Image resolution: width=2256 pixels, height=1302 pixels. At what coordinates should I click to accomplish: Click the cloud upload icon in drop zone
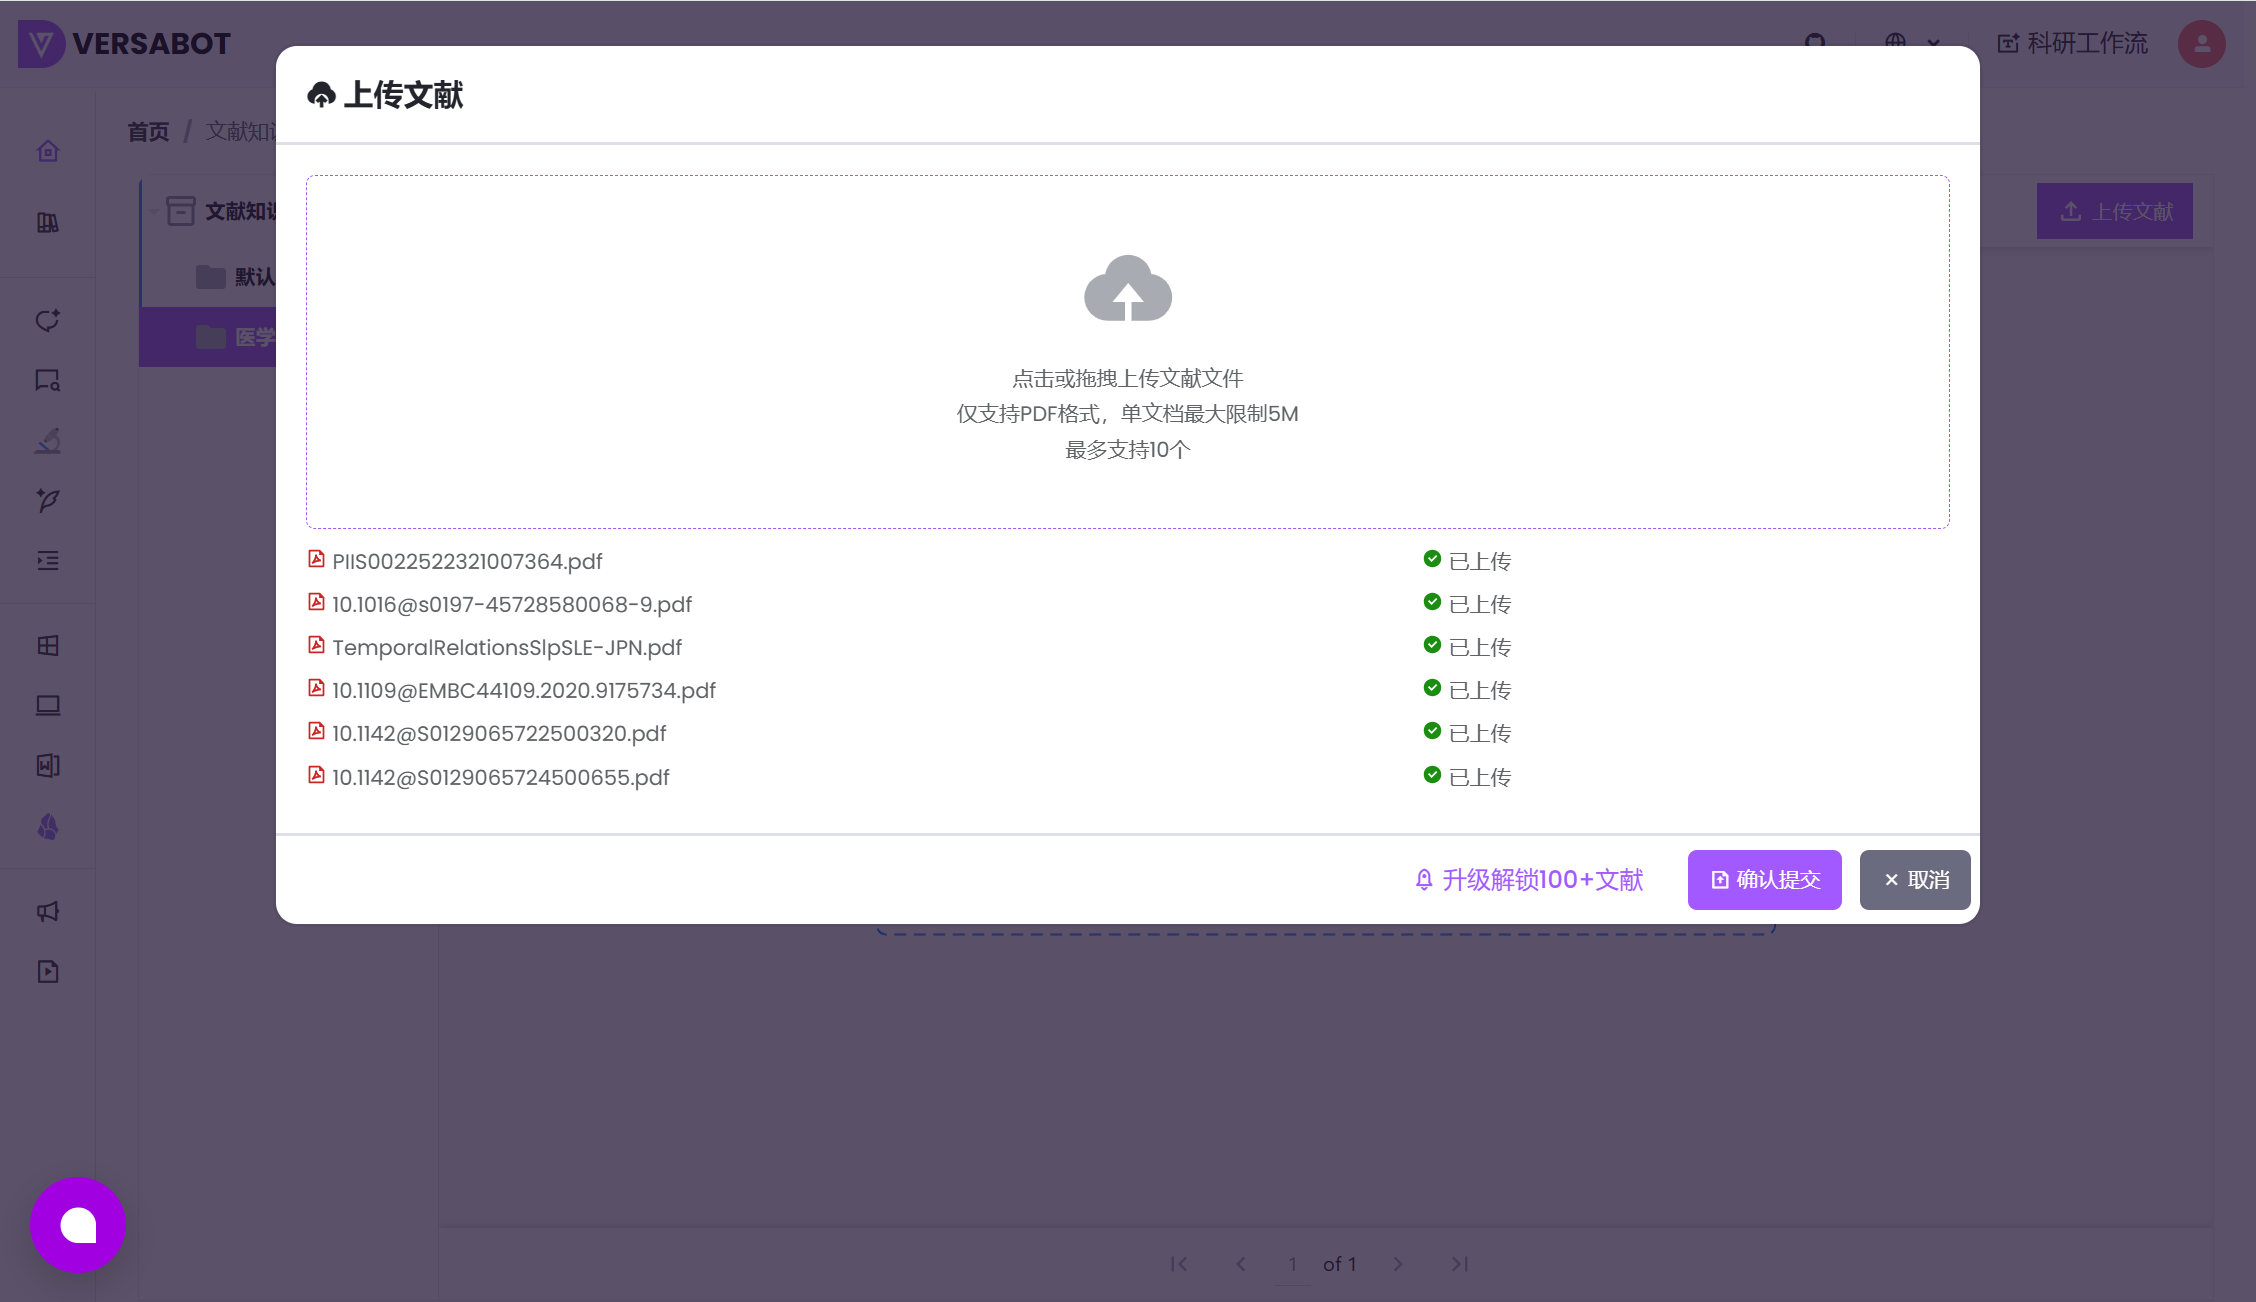pyautogui.click(x=1127, y=289)
